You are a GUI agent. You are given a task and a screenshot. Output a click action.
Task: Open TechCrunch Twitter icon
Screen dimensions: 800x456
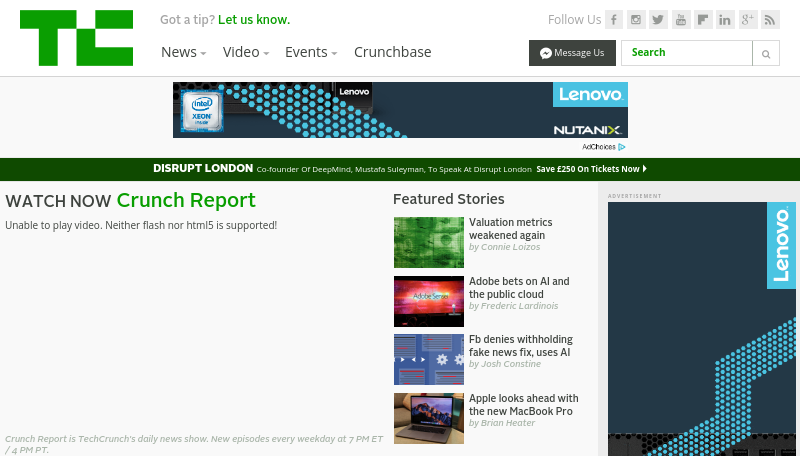pyautogui.click(x=658, y=20)
